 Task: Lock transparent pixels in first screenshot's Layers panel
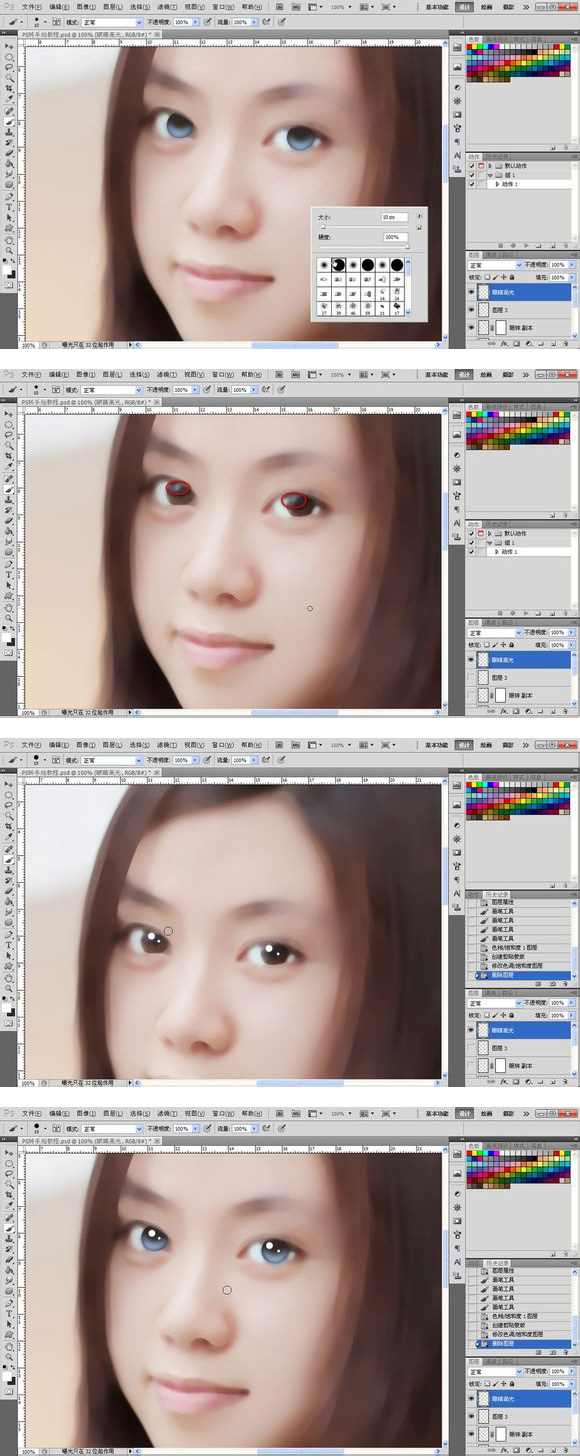pyautogui.click(x=487, y=277)
